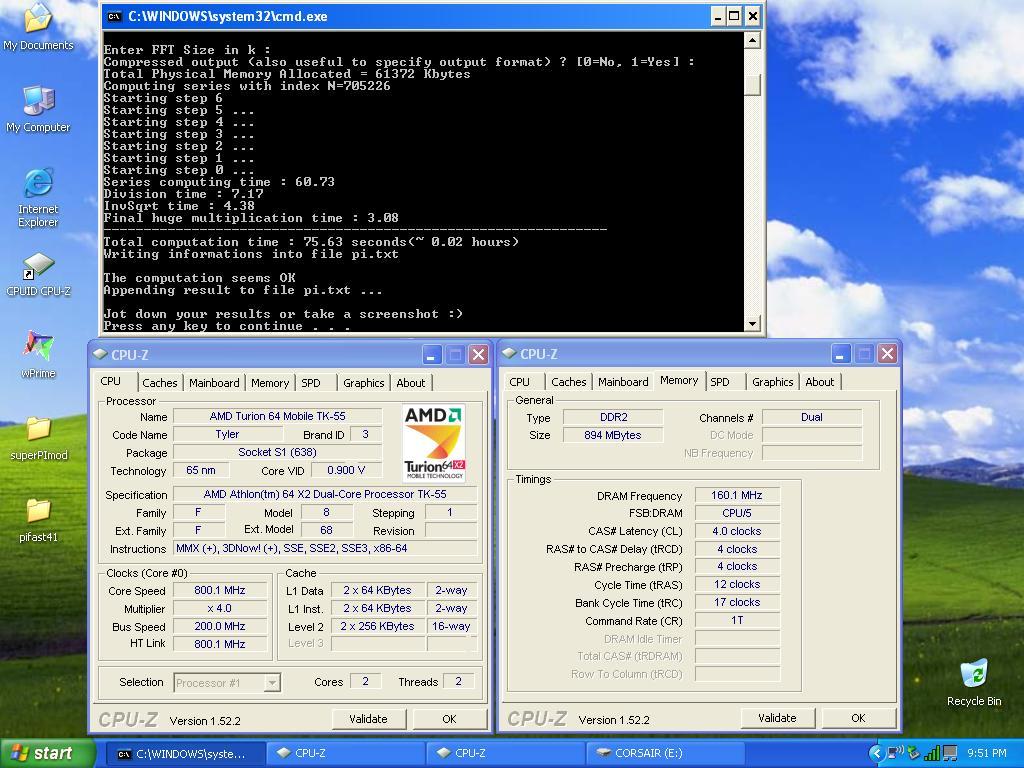
Task: Open Mainboard tab in left CPU-Z window
Action: (x=214, y=383)
